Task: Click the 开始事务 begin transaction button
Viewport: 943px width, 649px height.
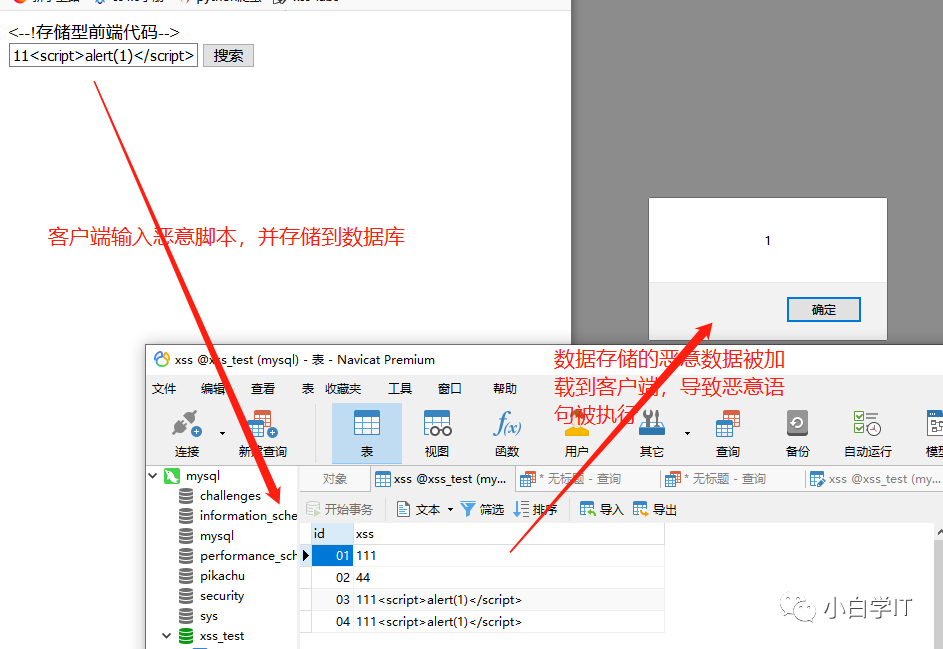Action: (340, 509)
